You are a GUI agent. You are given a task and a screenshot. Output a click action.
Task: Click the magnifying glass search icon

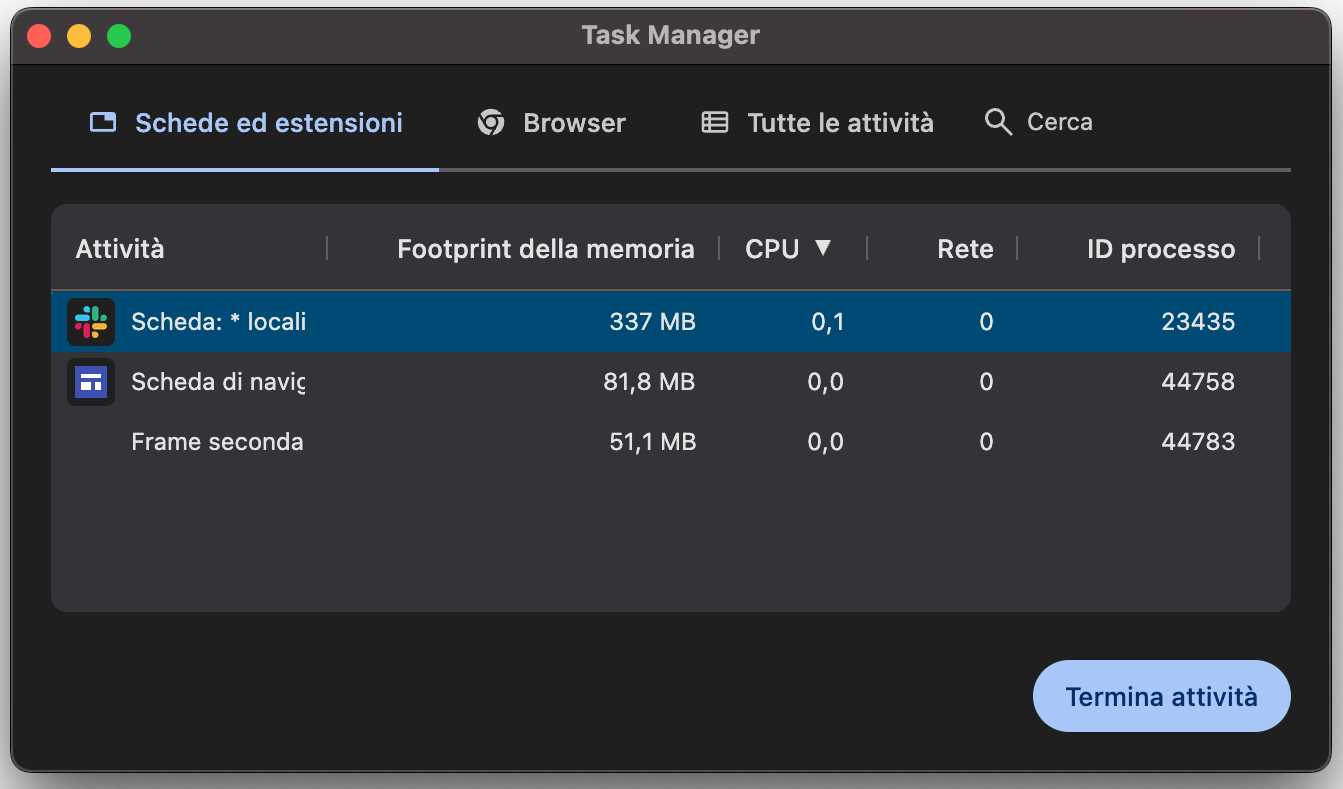998,121
